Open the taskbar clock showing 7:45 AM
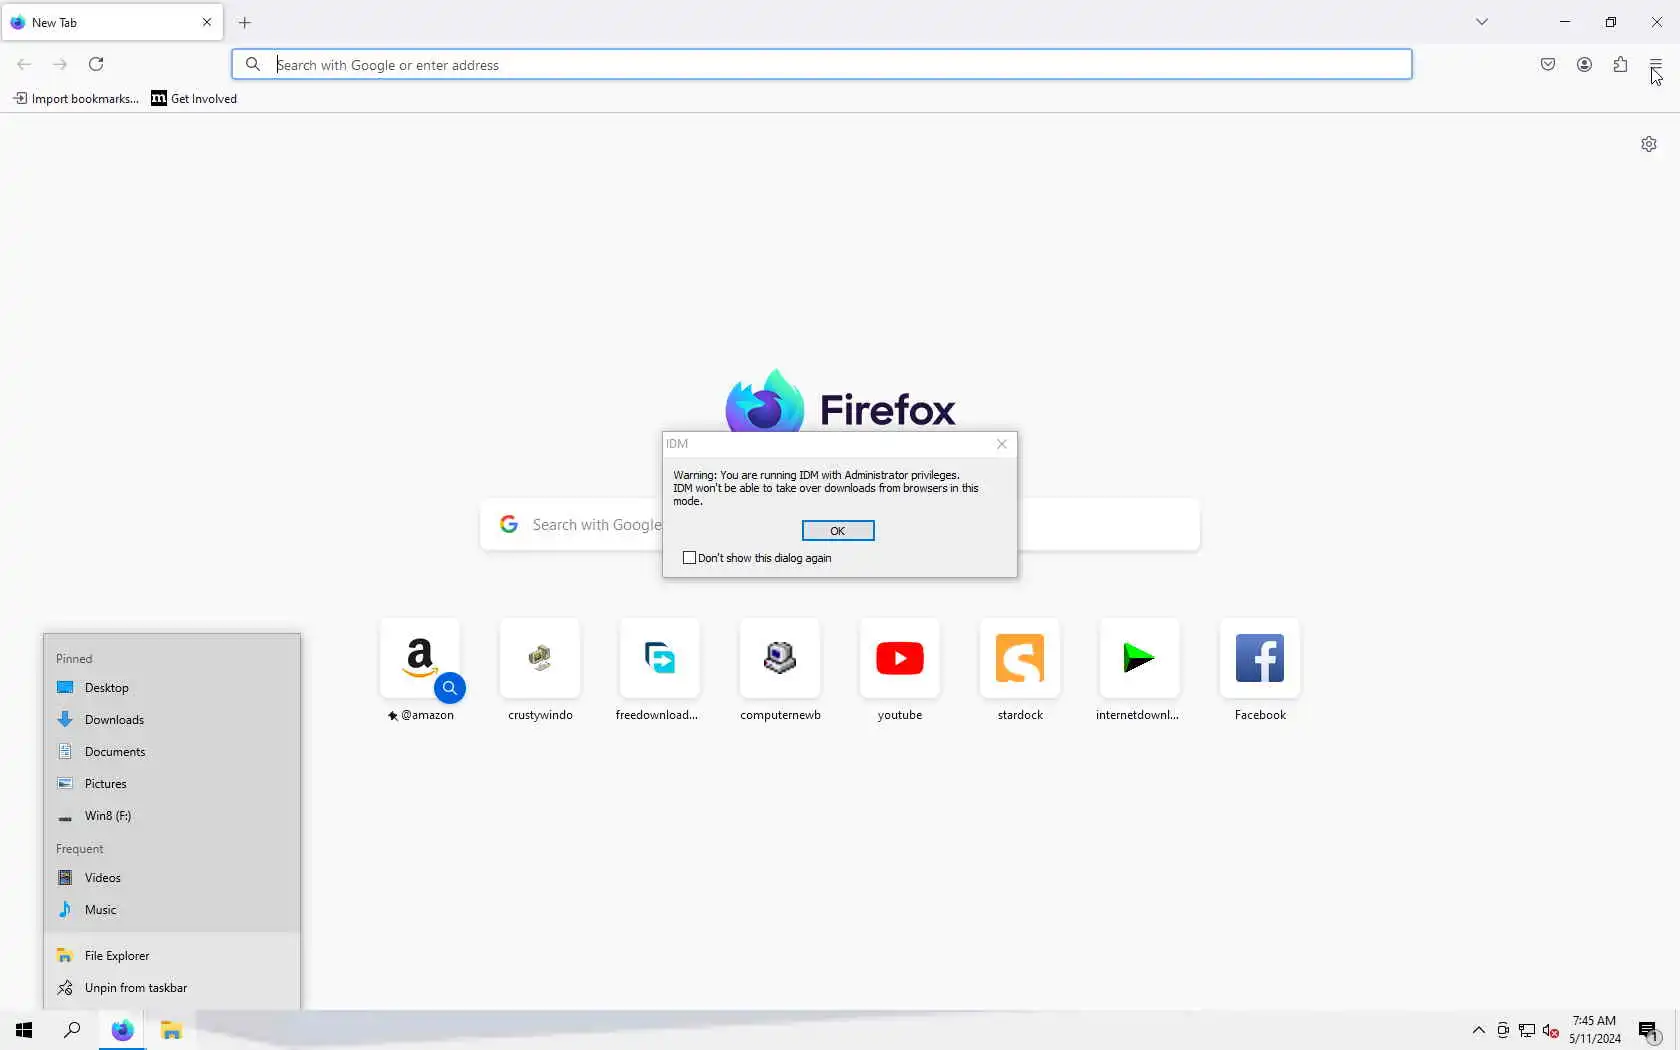The width and height of the screenshot is (1680, 1050). coord(1594,1030)
